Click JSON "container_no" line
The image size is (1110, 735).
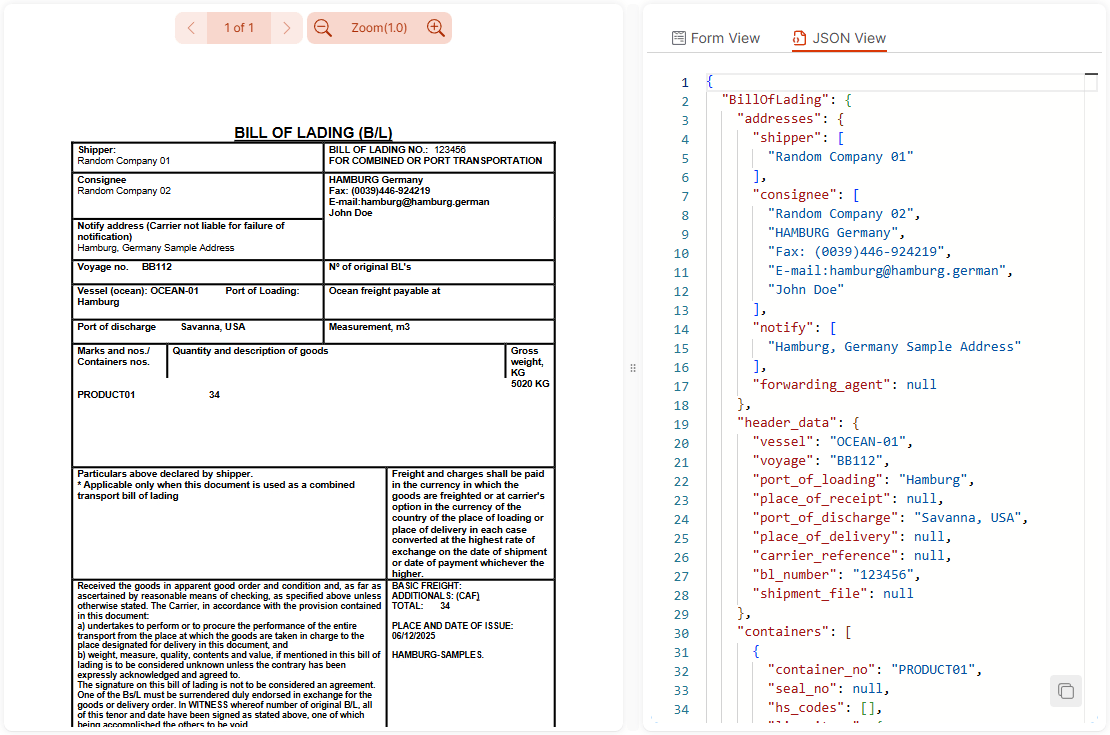point(875,671)
